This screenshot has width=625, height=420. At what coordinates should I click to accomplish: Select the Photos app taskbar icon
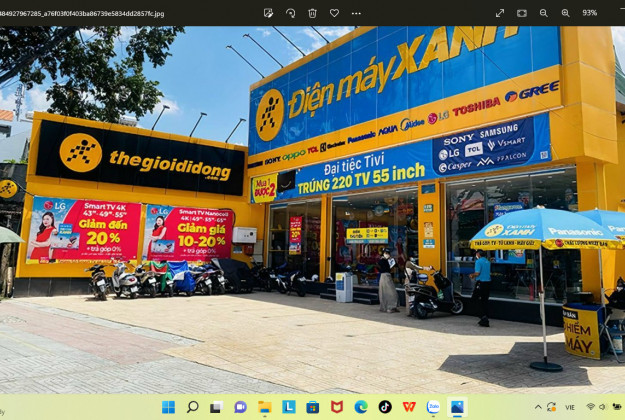coord(457,407)
